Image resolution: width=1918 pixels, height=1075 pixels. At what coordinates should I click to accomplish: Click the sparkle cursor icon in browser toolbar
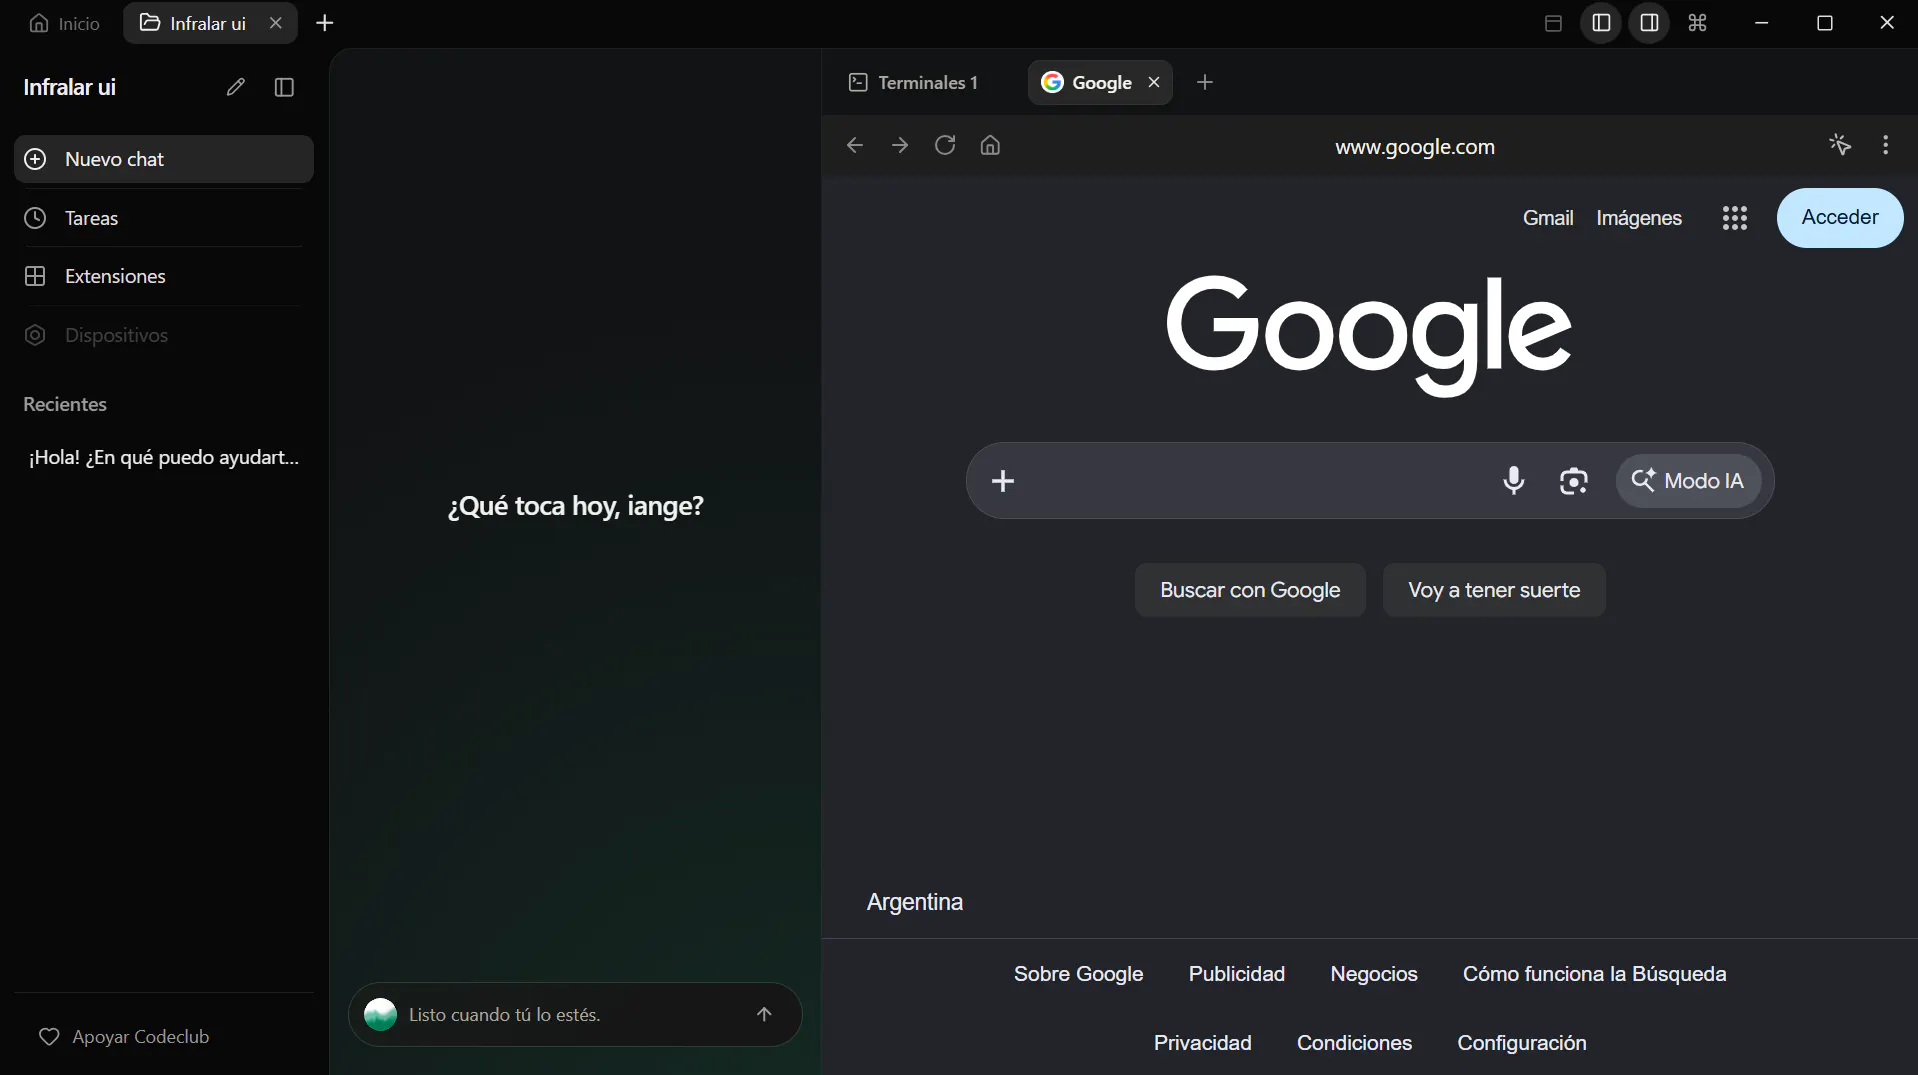pyautogui.click(x=1840, y=145)
